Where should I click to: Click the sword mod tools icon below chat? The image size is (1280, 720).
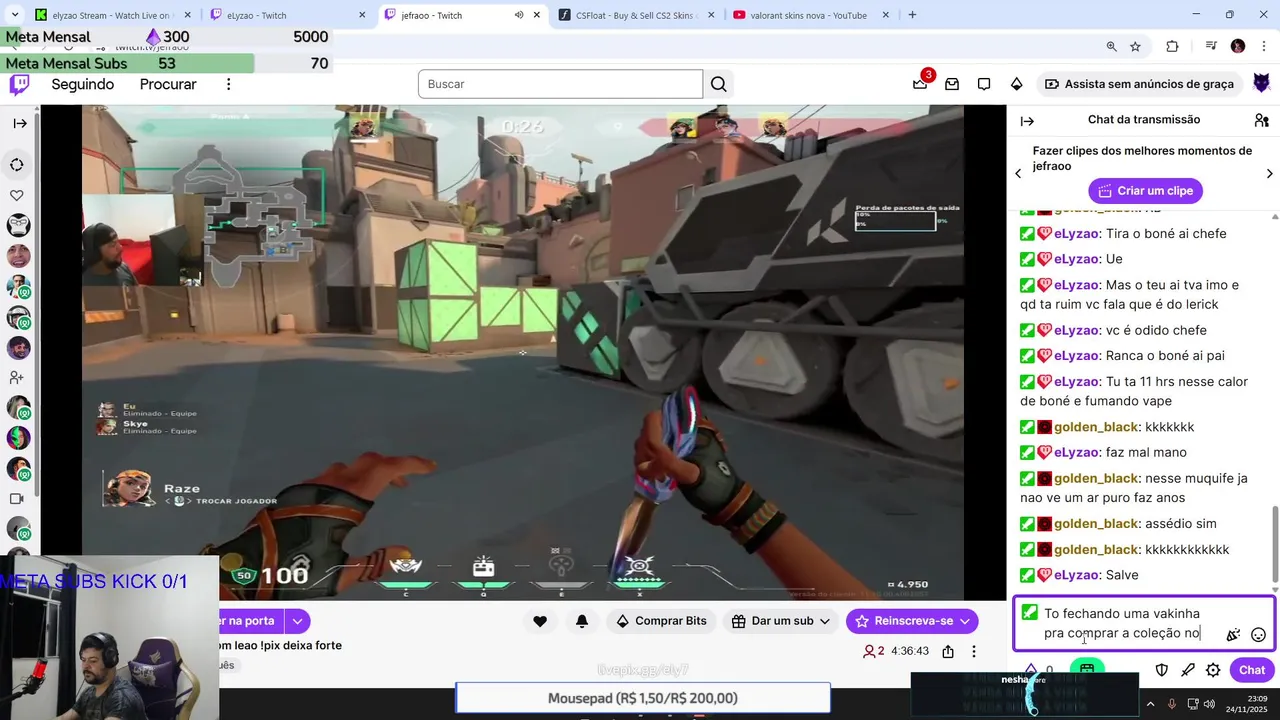tap(1188, 670)
